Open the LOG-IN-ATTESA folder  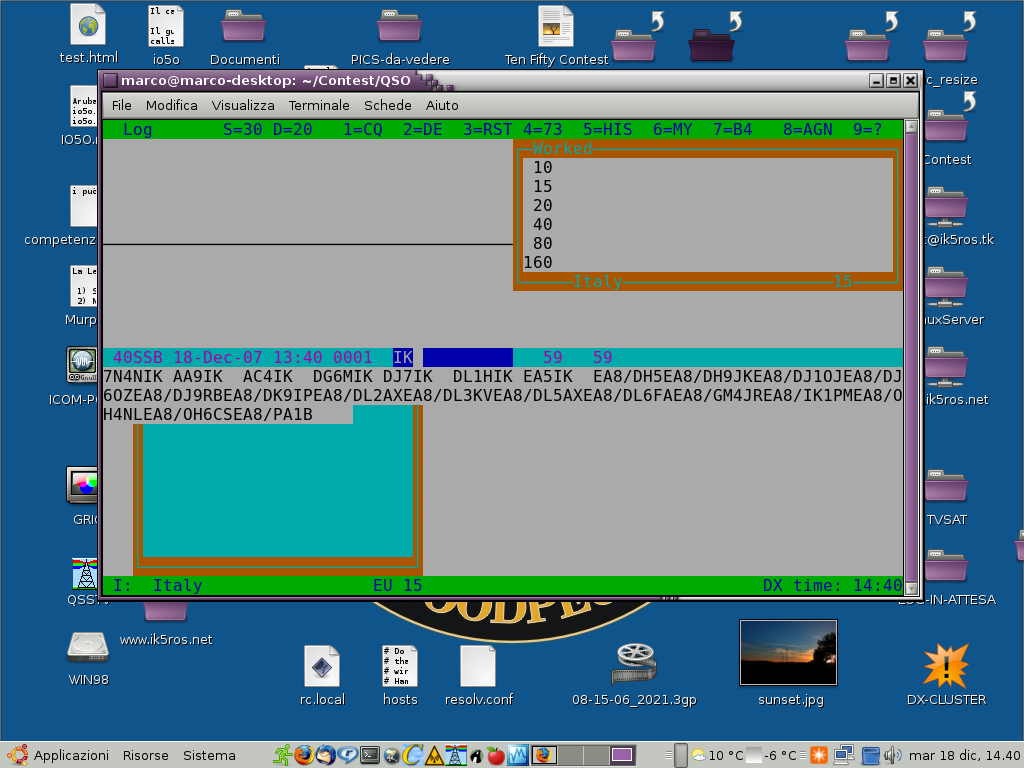tap(946, 567)
